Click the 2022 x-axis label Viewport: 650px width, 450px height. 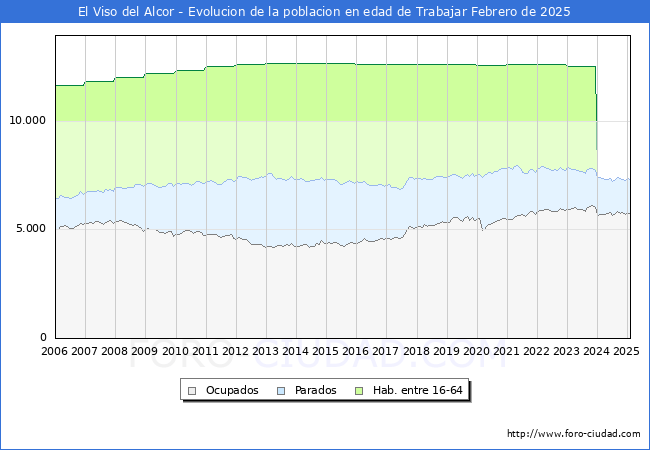(536, 351)
